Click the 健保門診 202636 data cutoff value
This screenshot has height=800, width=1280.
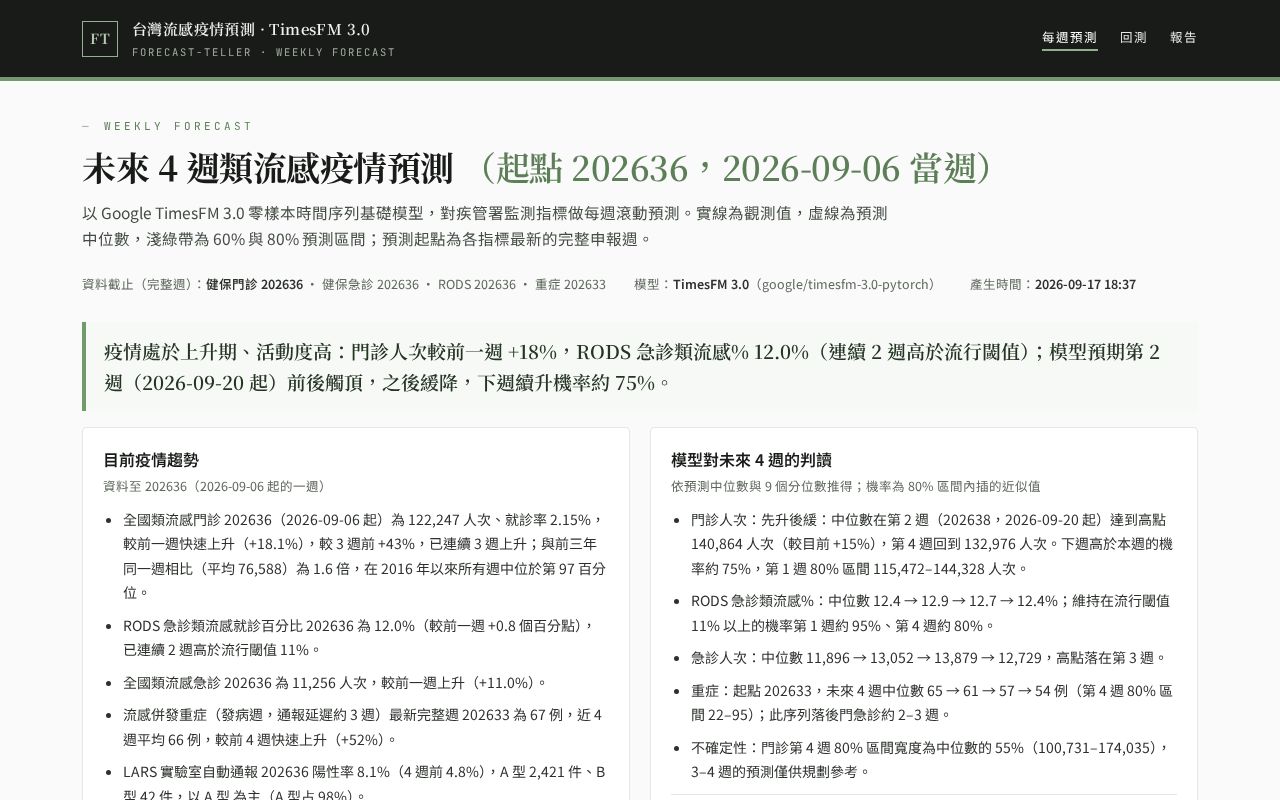pyautogui.click(x=254, y=284)
